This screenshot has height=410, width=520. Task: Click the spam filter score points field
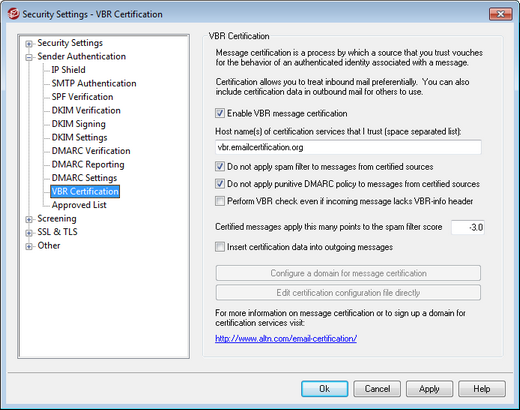(467, 227)
